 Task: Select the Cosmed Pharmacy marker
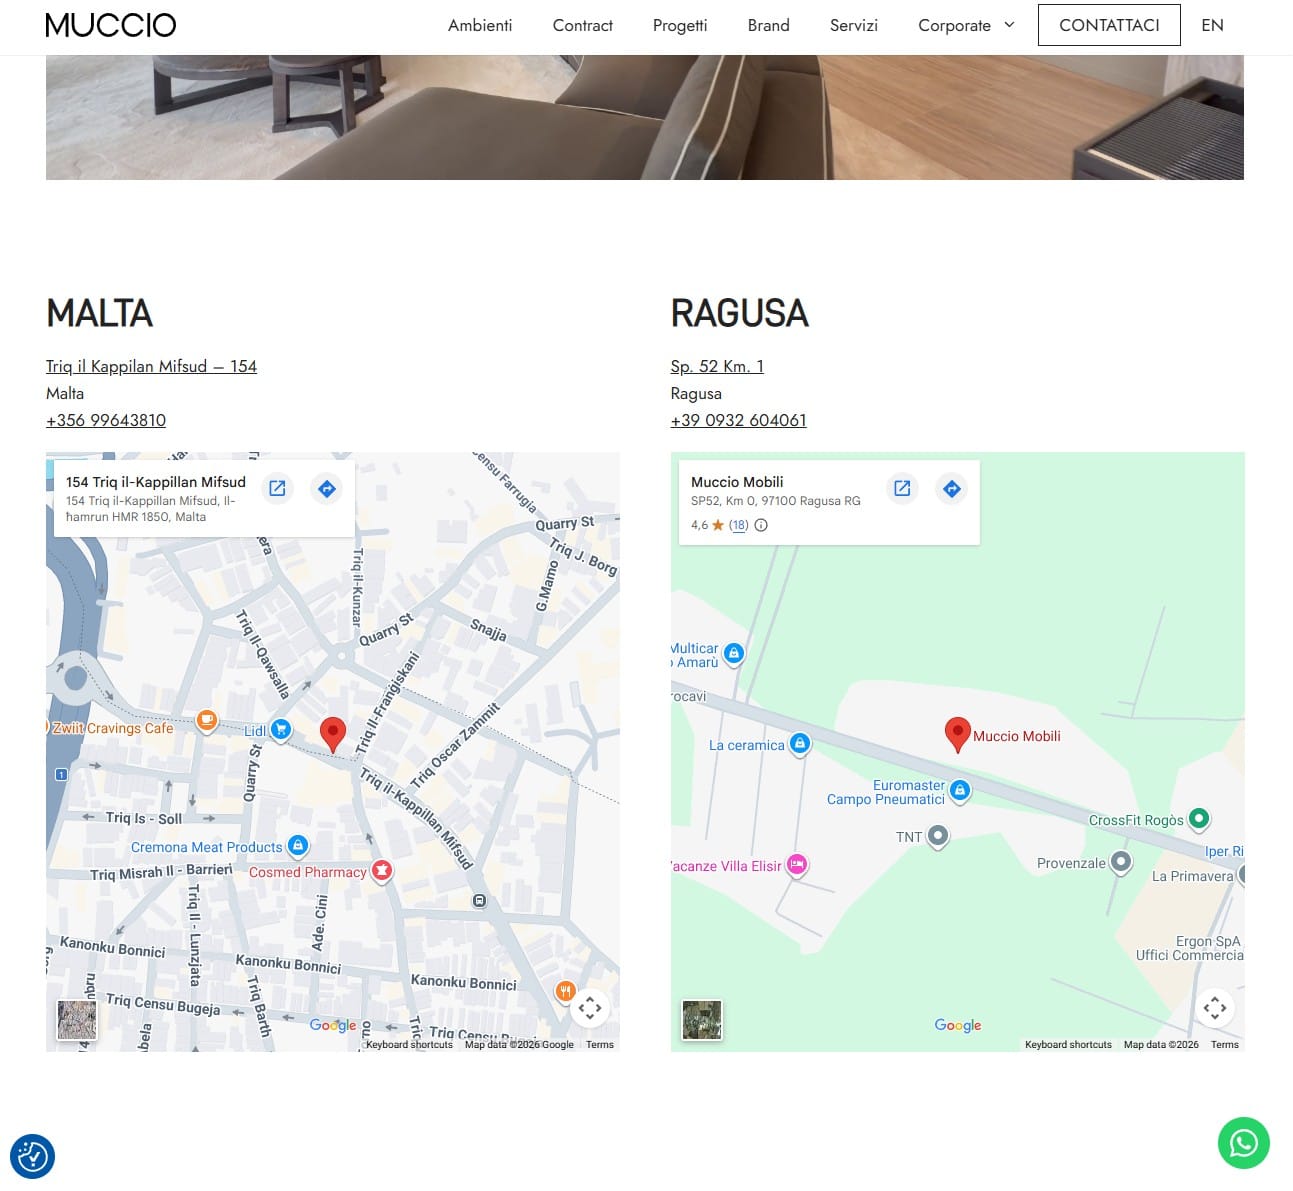(381, 871)
